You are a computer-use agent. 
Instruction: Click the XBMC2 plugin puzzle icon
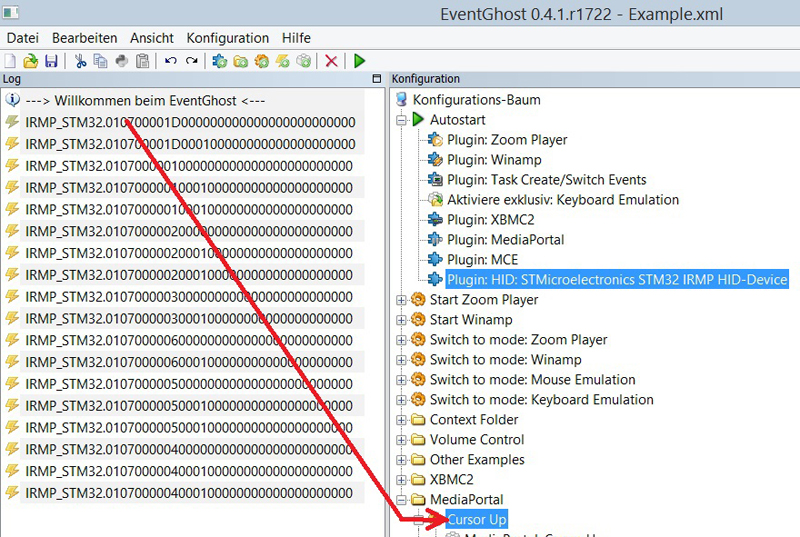435,219
